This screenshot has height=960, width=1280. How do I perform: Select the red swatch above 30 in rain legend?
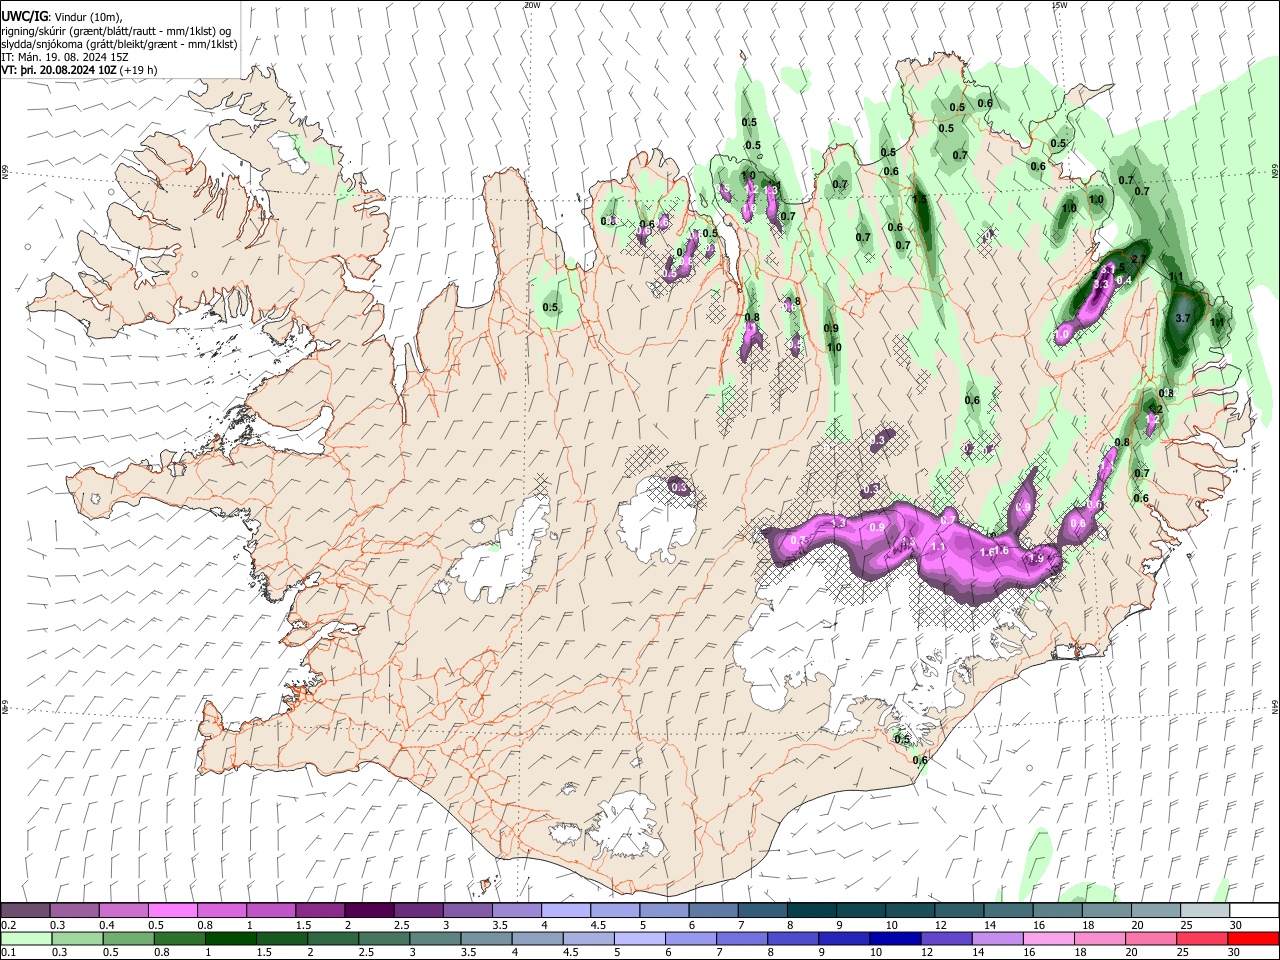[x=1253, y=938]
